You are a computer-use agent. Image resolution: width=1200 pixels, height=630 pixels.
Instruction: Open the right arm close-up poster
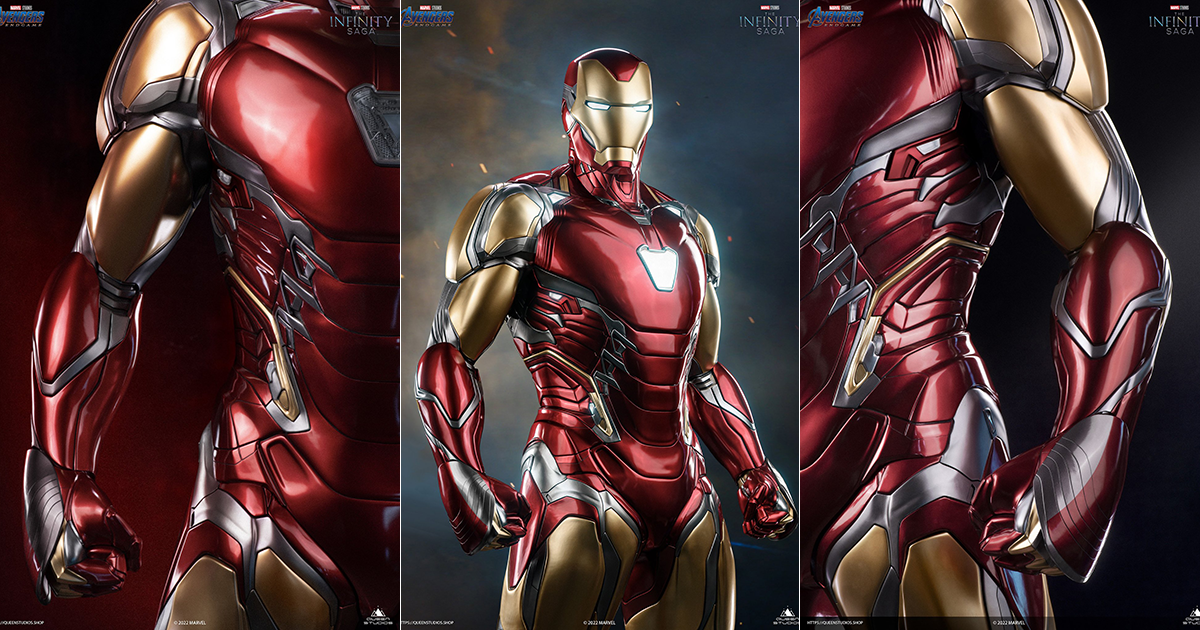click(x=1000, y=315)
